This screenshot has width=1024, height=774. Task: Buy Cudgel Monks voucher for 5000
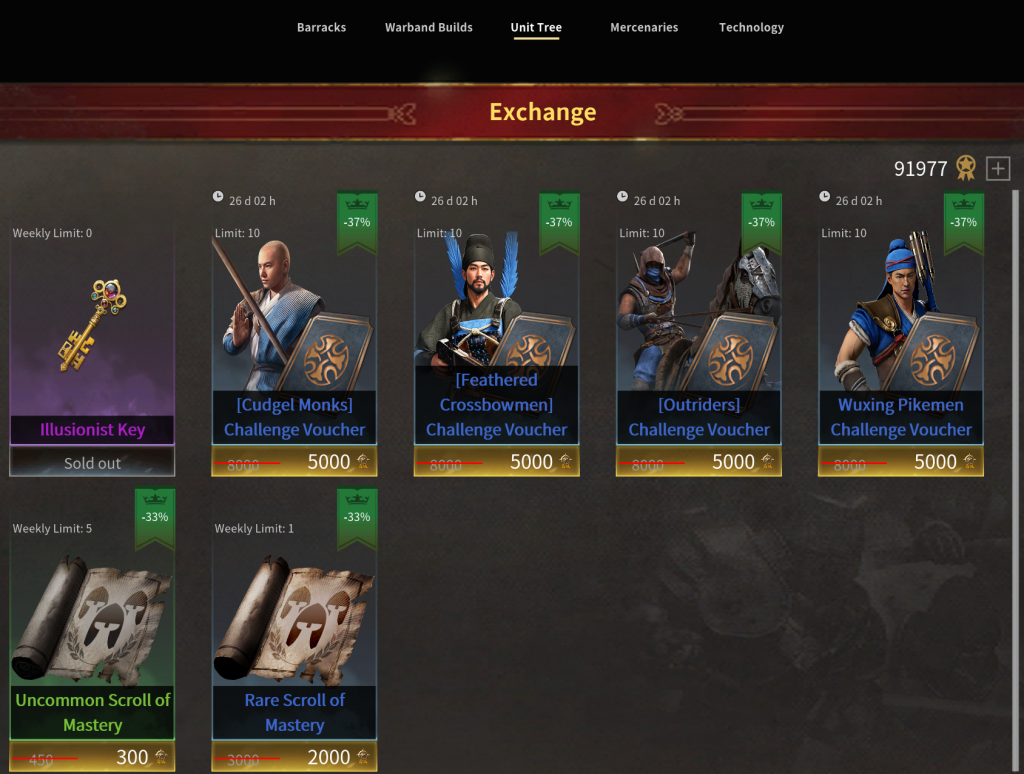tap(294, 462)
